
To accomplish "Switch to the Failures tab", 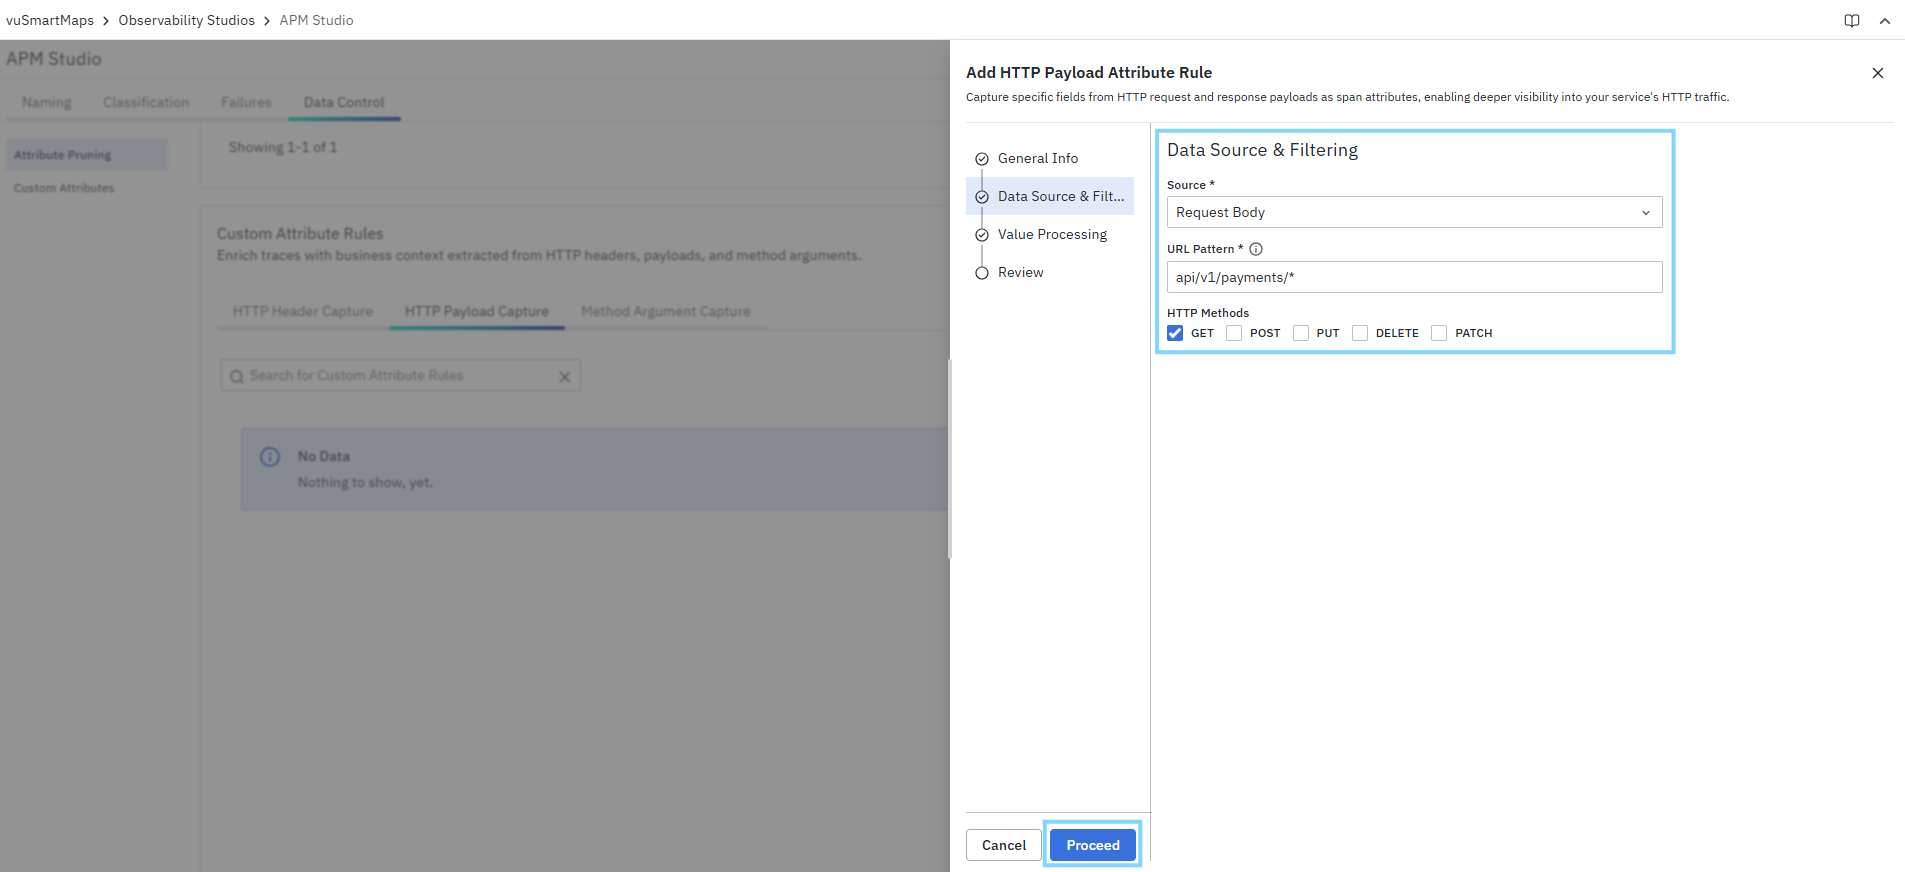I will (x=246, y=102).
